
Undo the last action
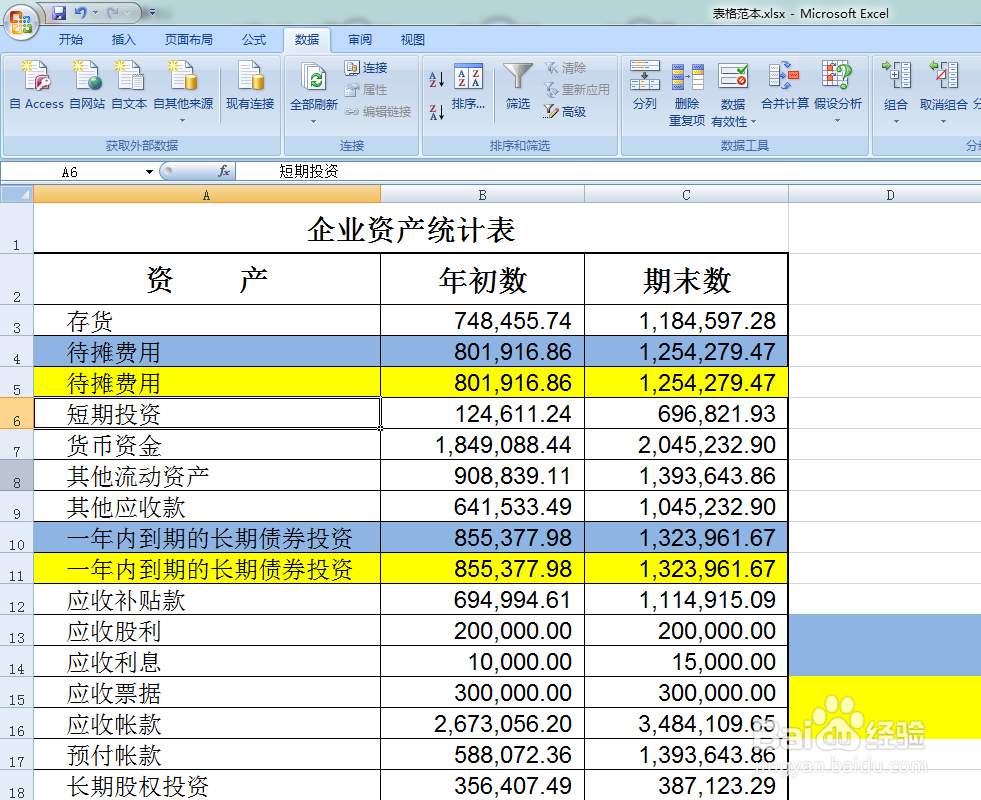click(x=81, y=13)
